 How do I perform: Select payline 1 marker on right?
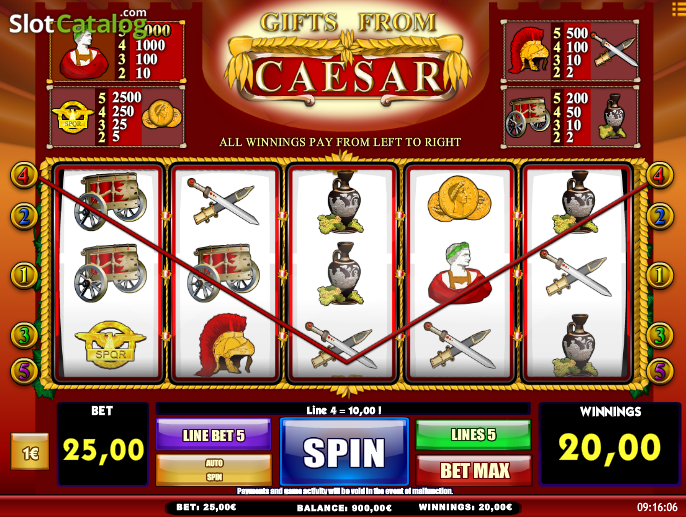[x=659, y=276]
